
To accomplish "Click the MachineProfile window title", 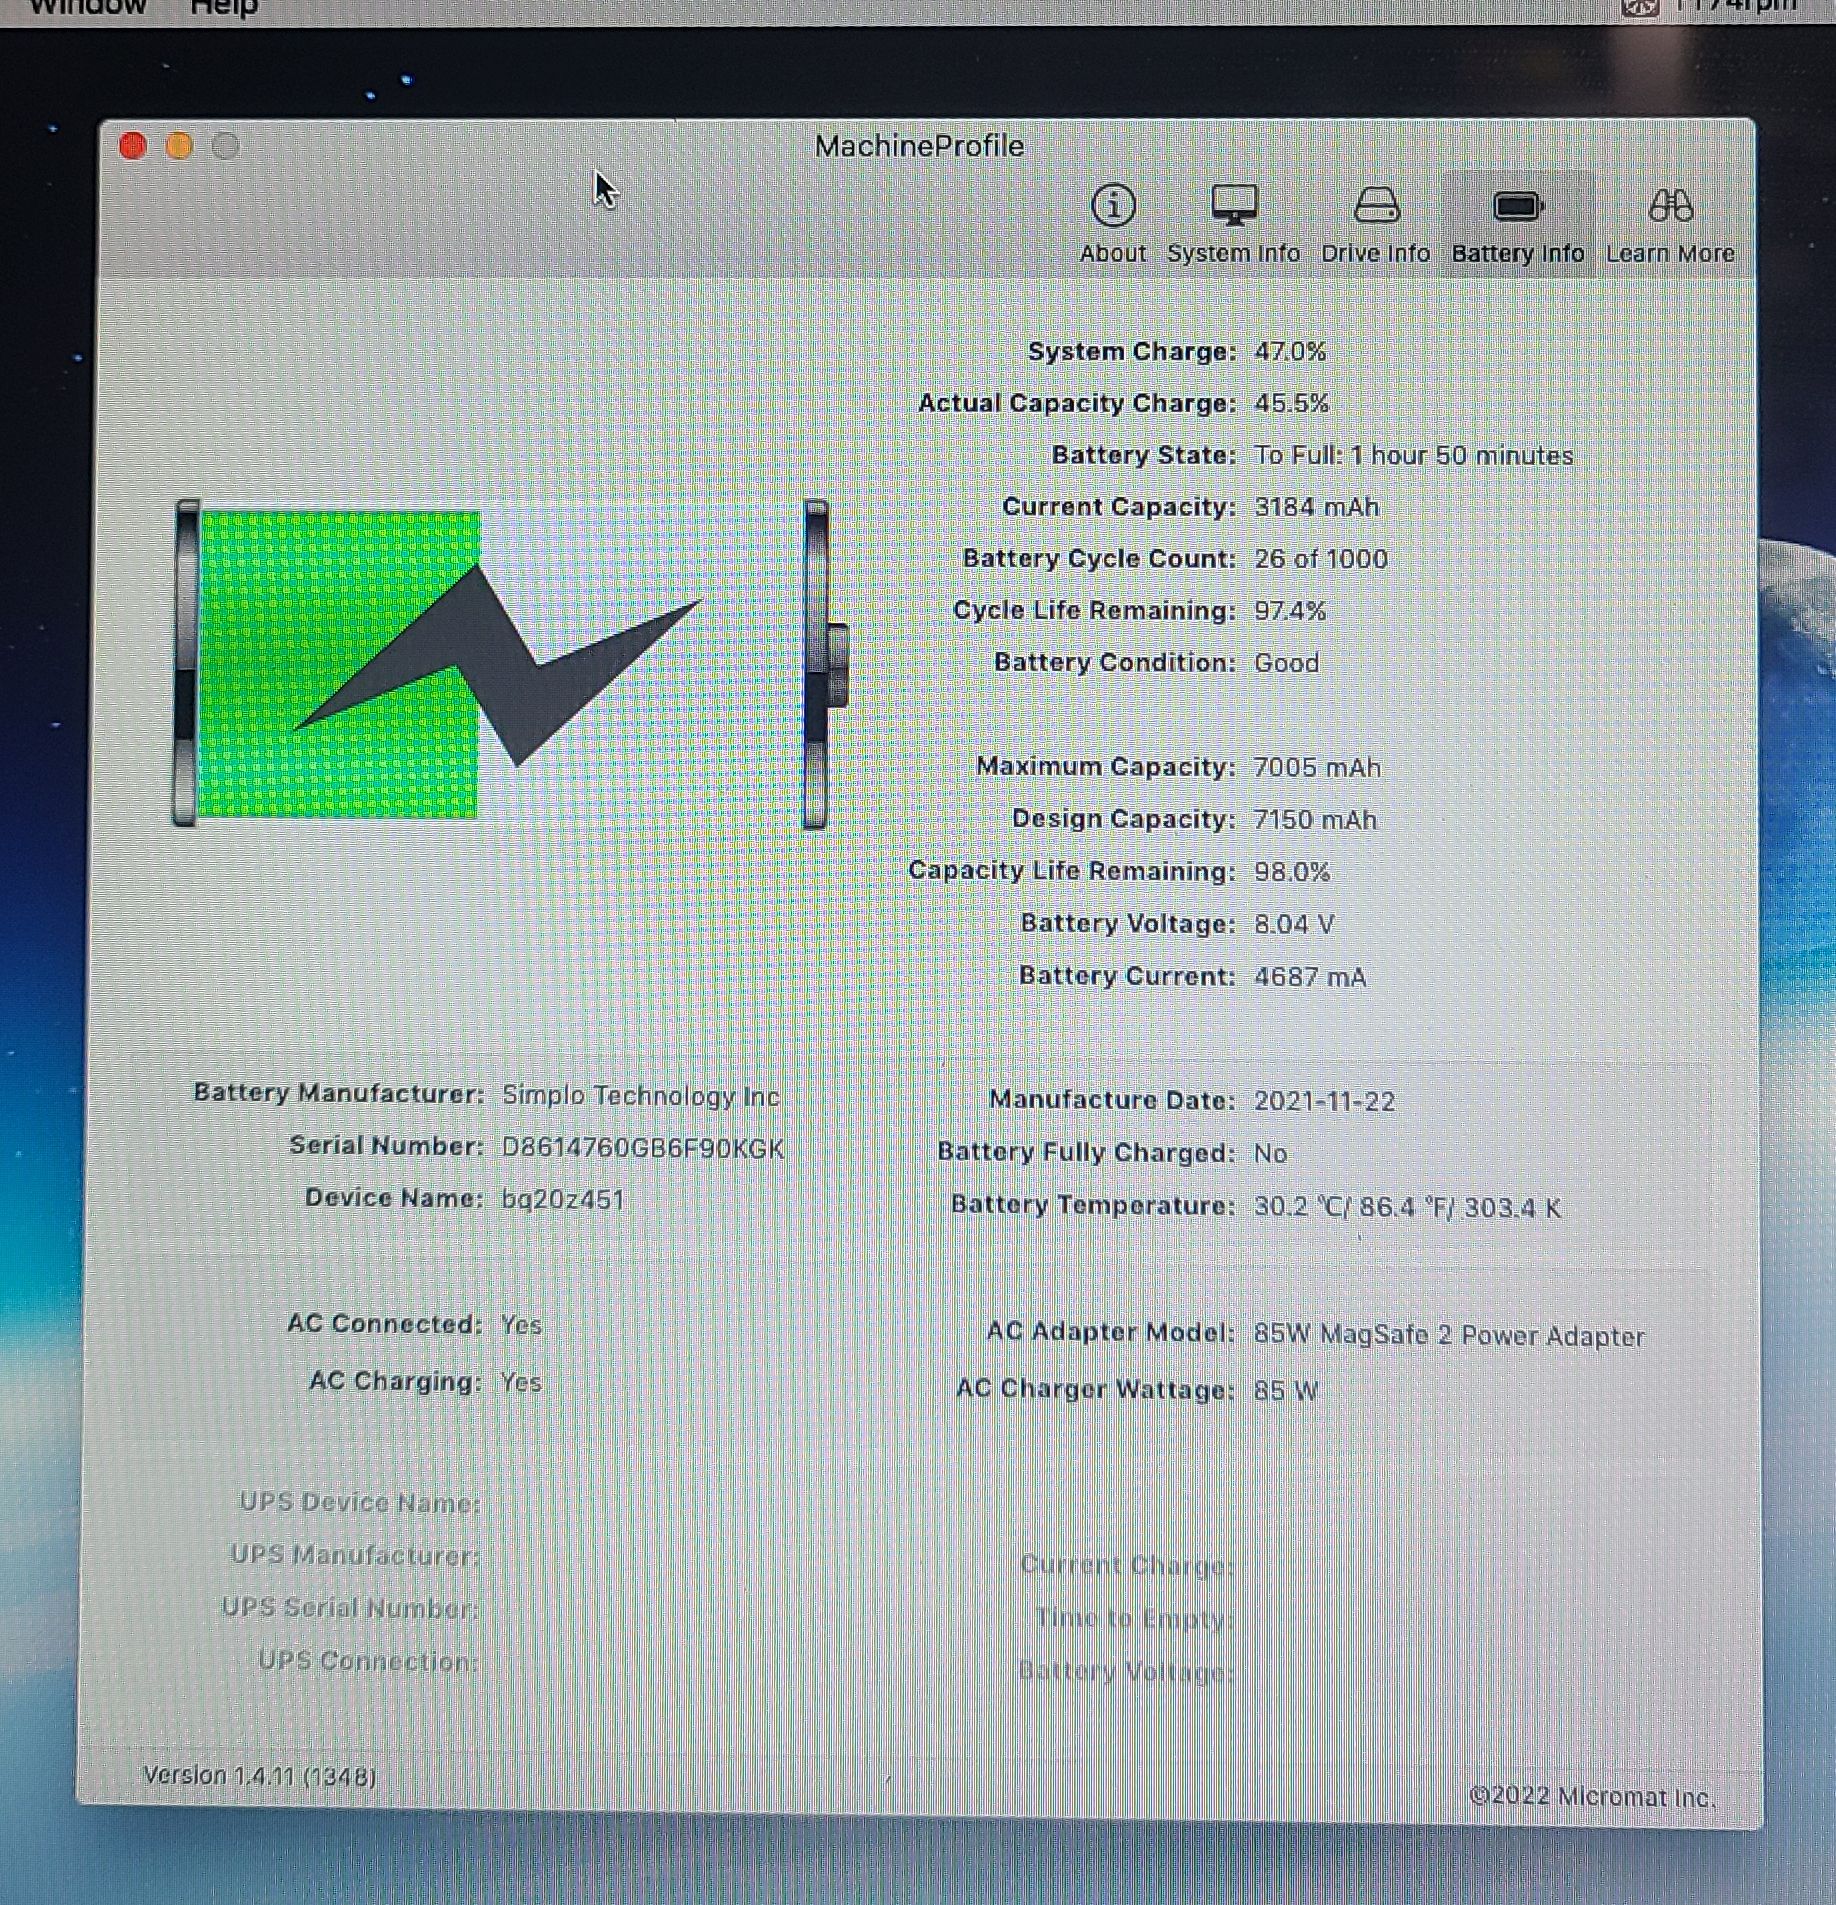I will (x=918, y=147).
